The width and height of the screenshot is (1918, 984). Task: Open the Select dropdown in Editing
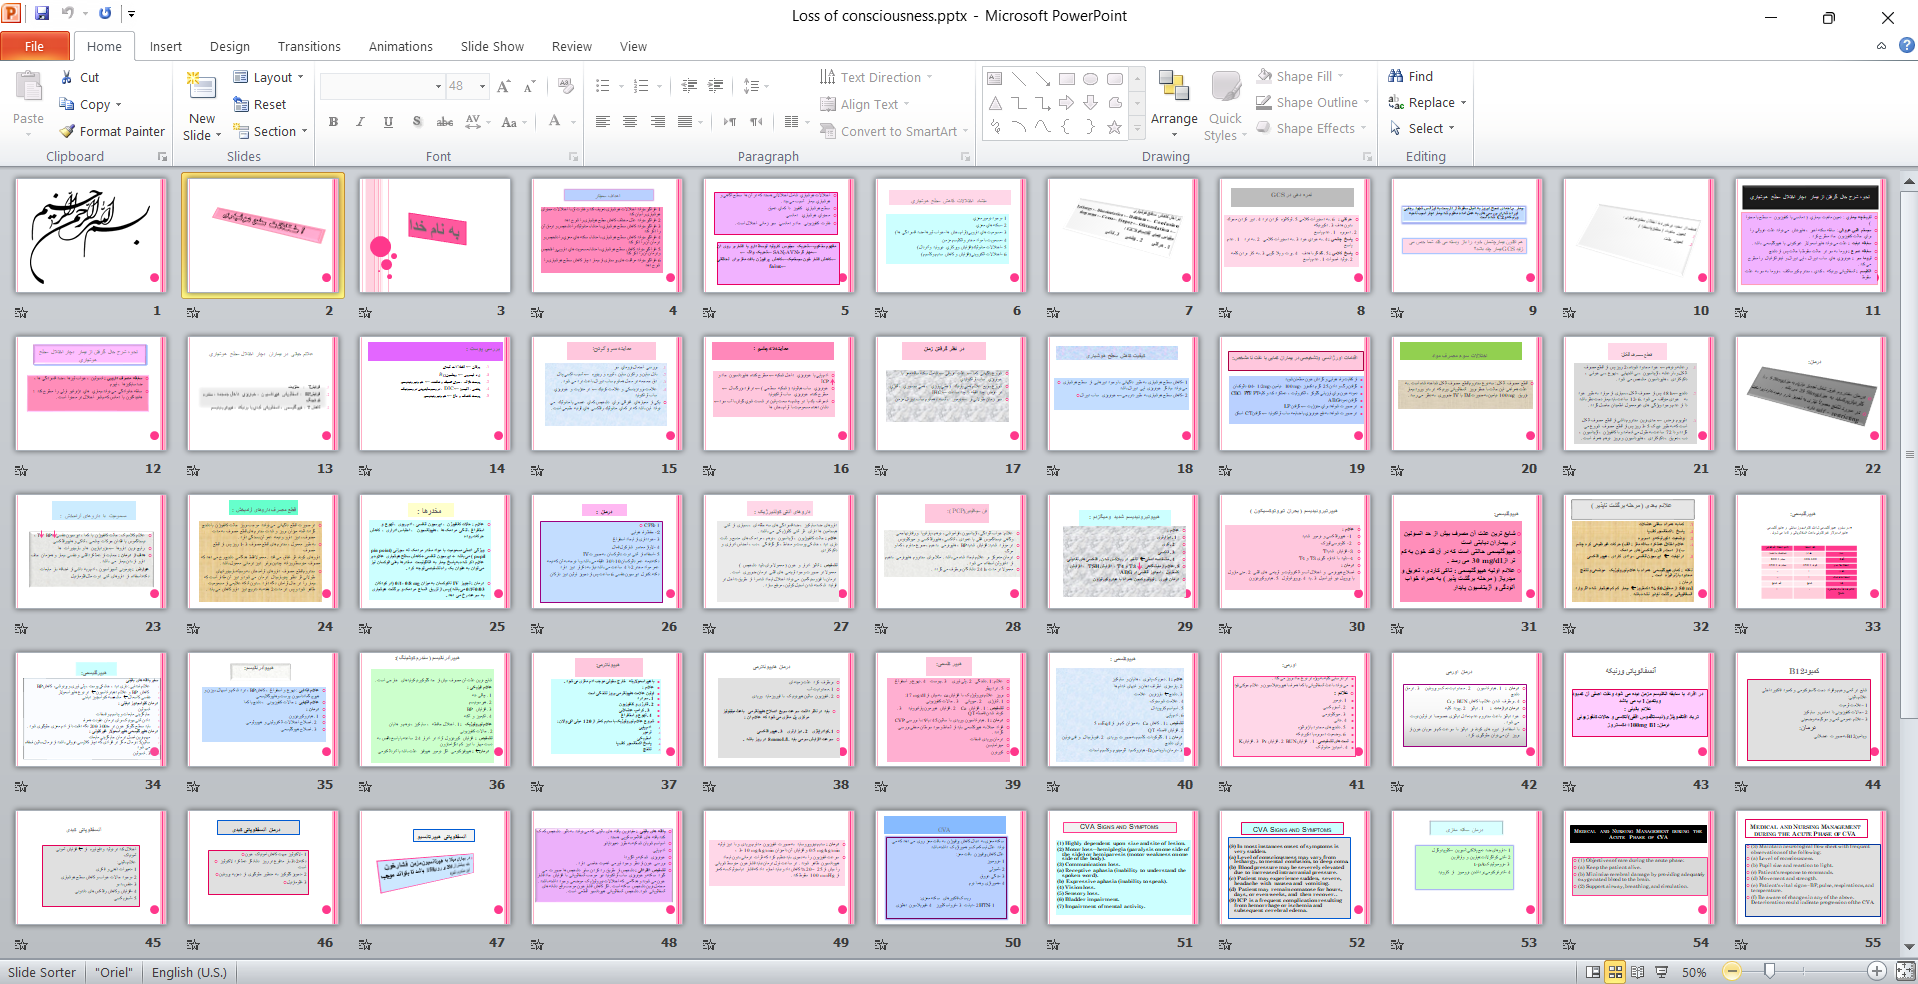[x=1421, y=128]
